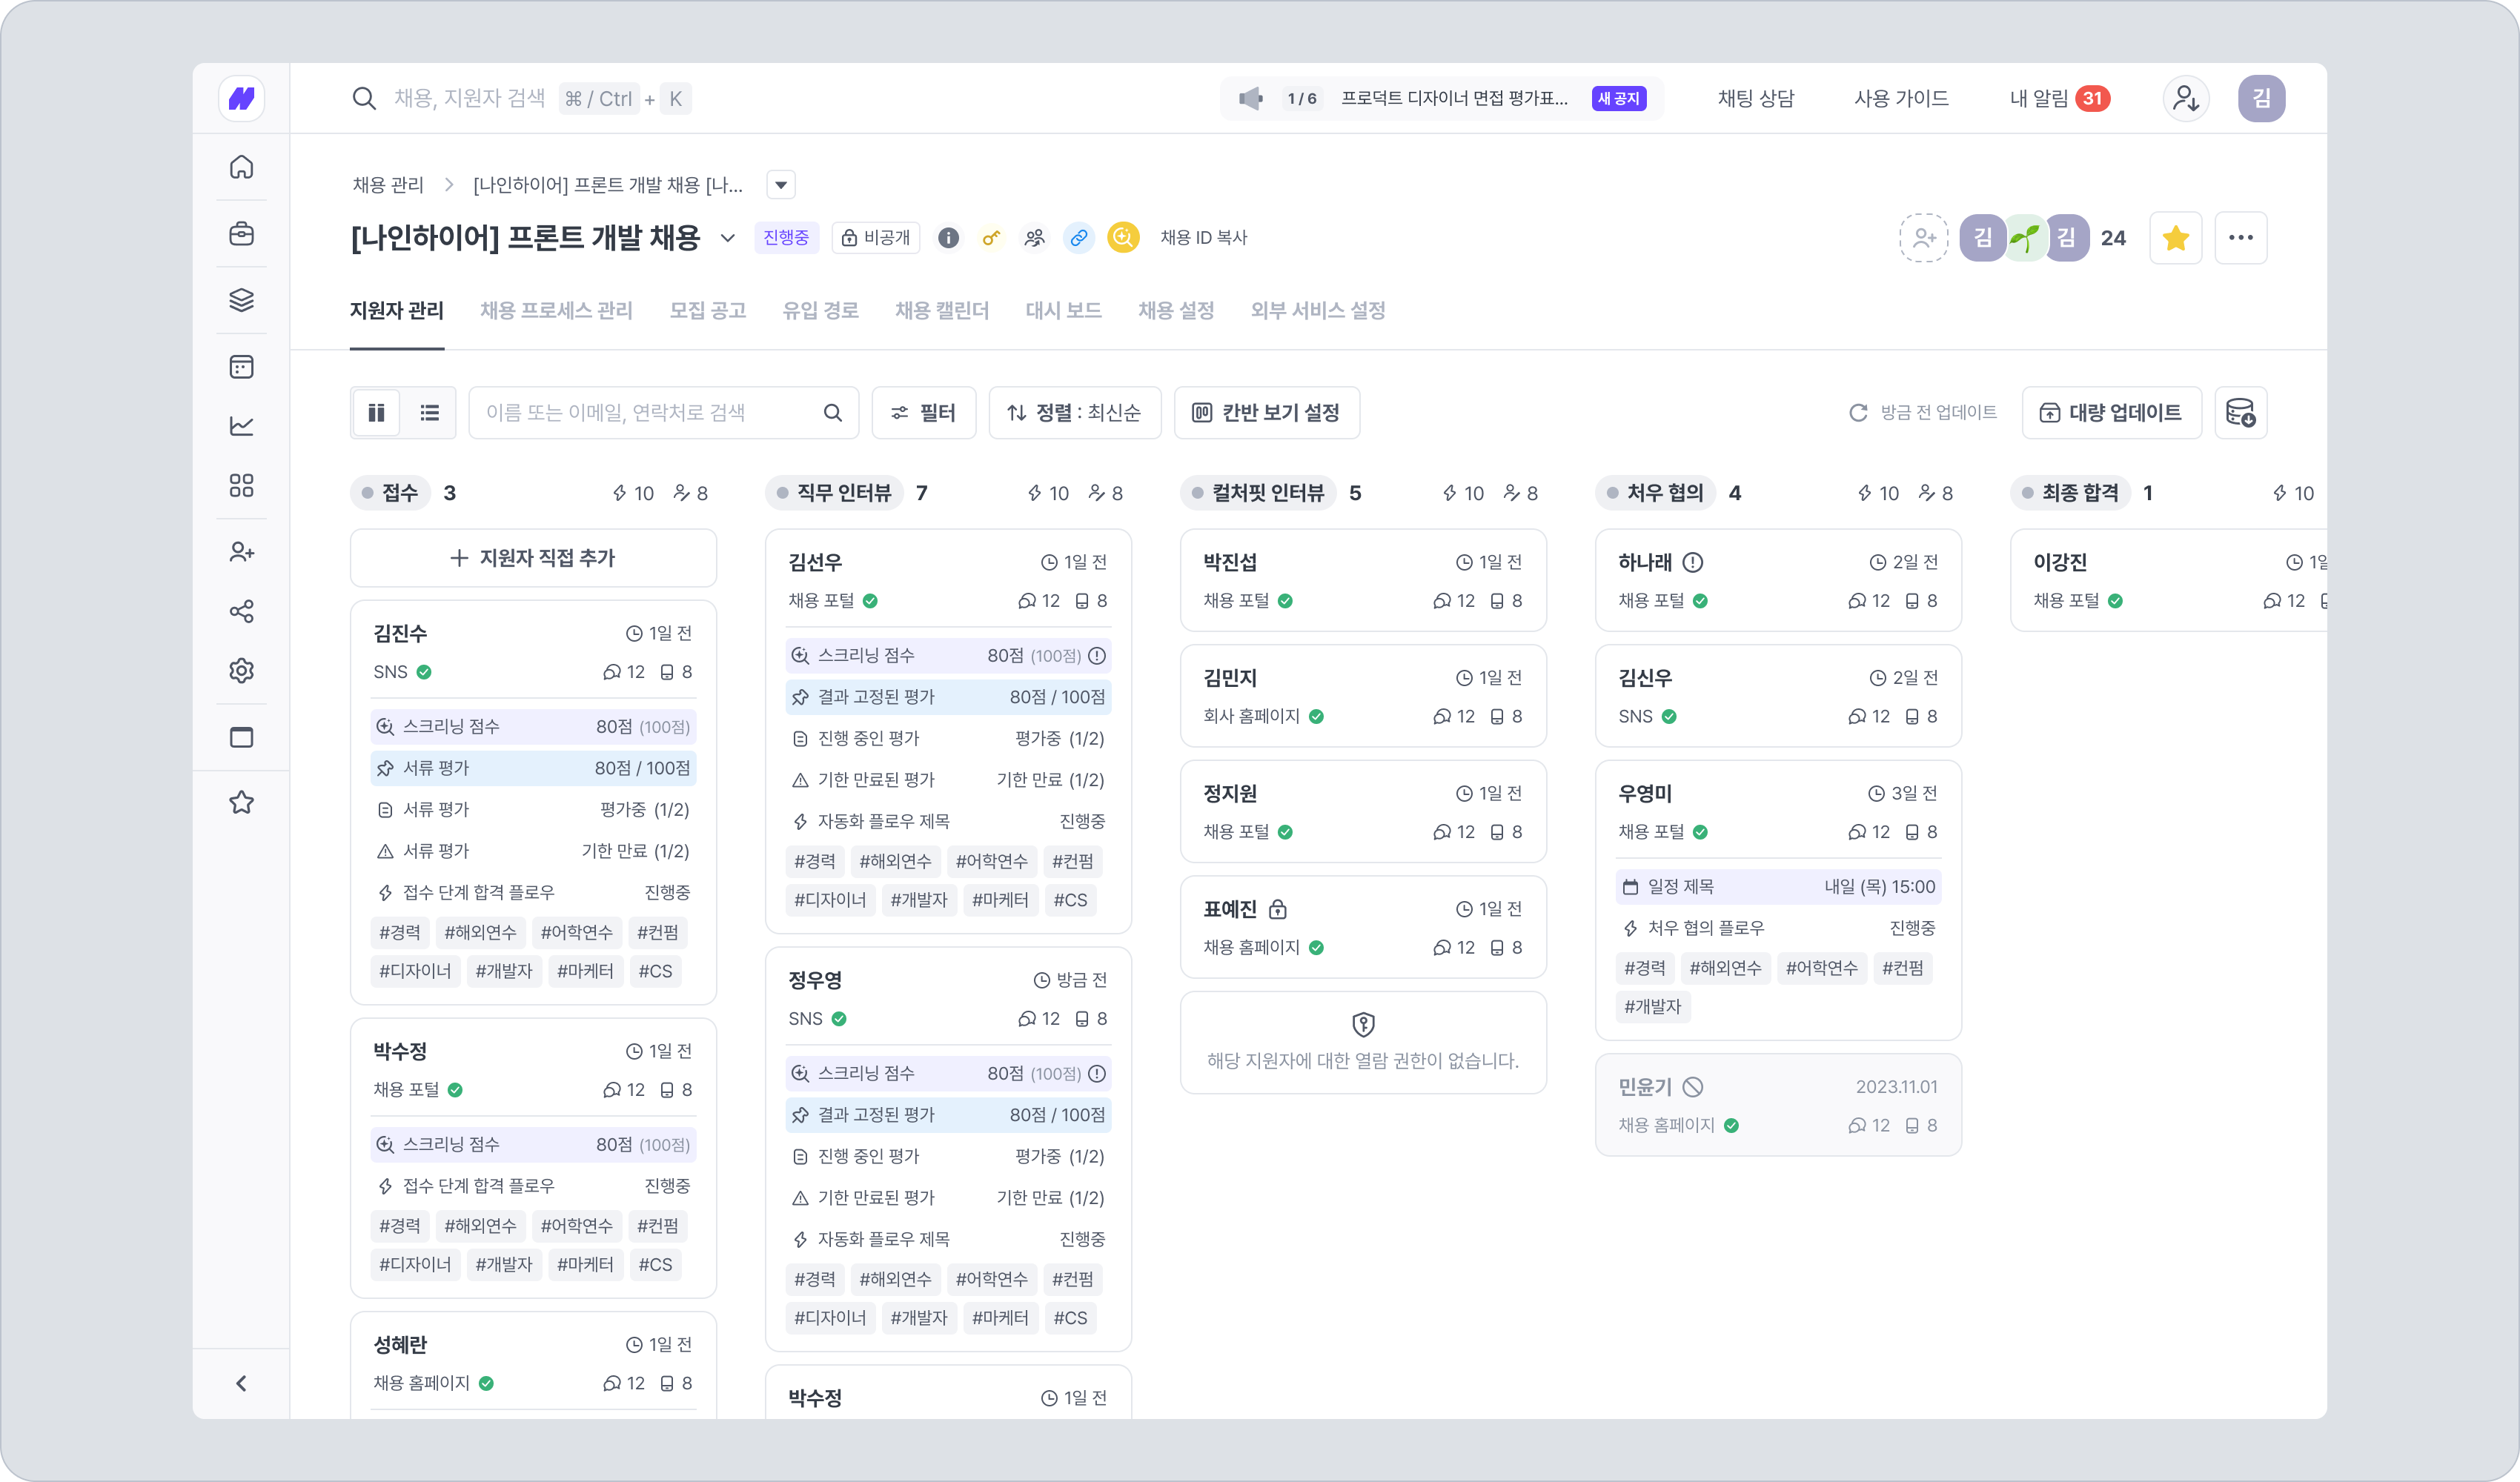The height and width of the screenshot is (1482, 2520).
Task: Select the 채용 프로세스 관리 tab
Action: [x=556, y=311]
